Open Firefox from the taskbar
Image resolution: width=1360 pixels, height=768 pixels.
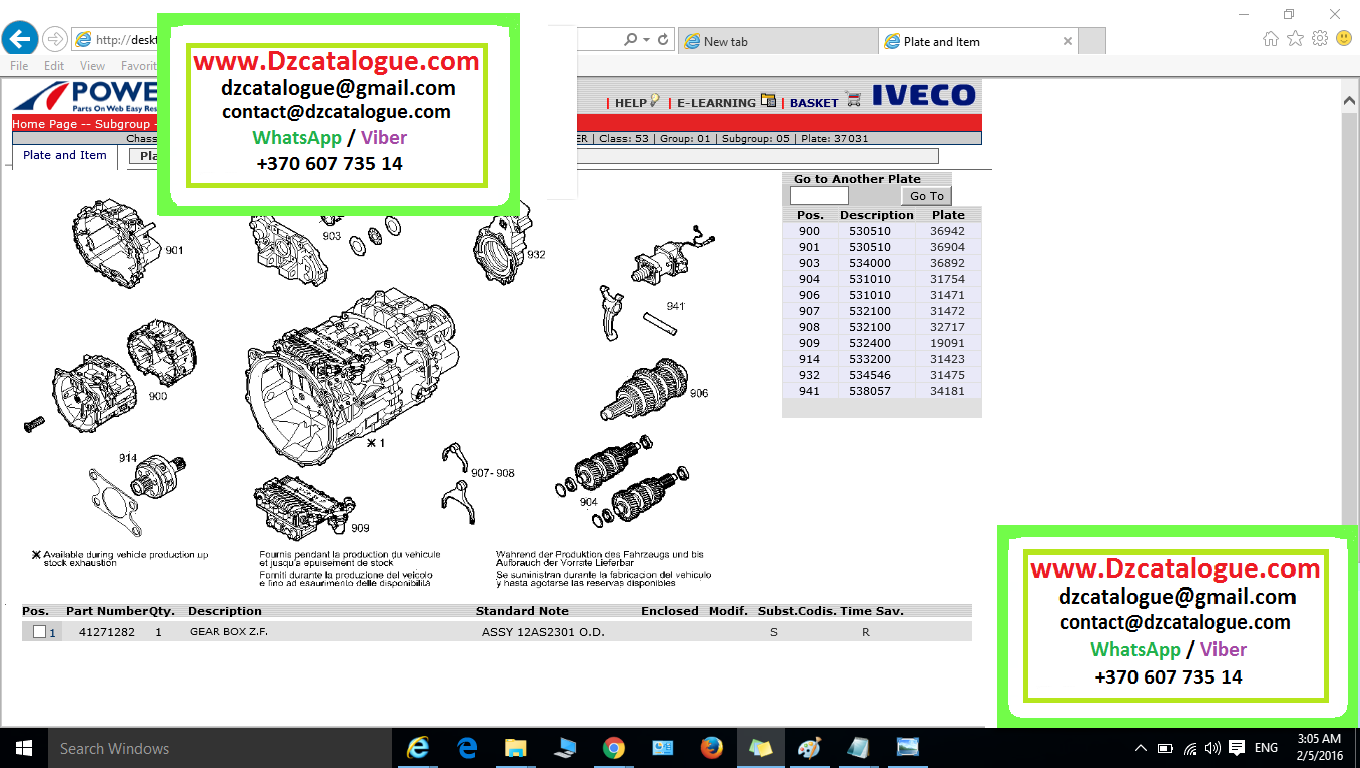pos(711,748)
